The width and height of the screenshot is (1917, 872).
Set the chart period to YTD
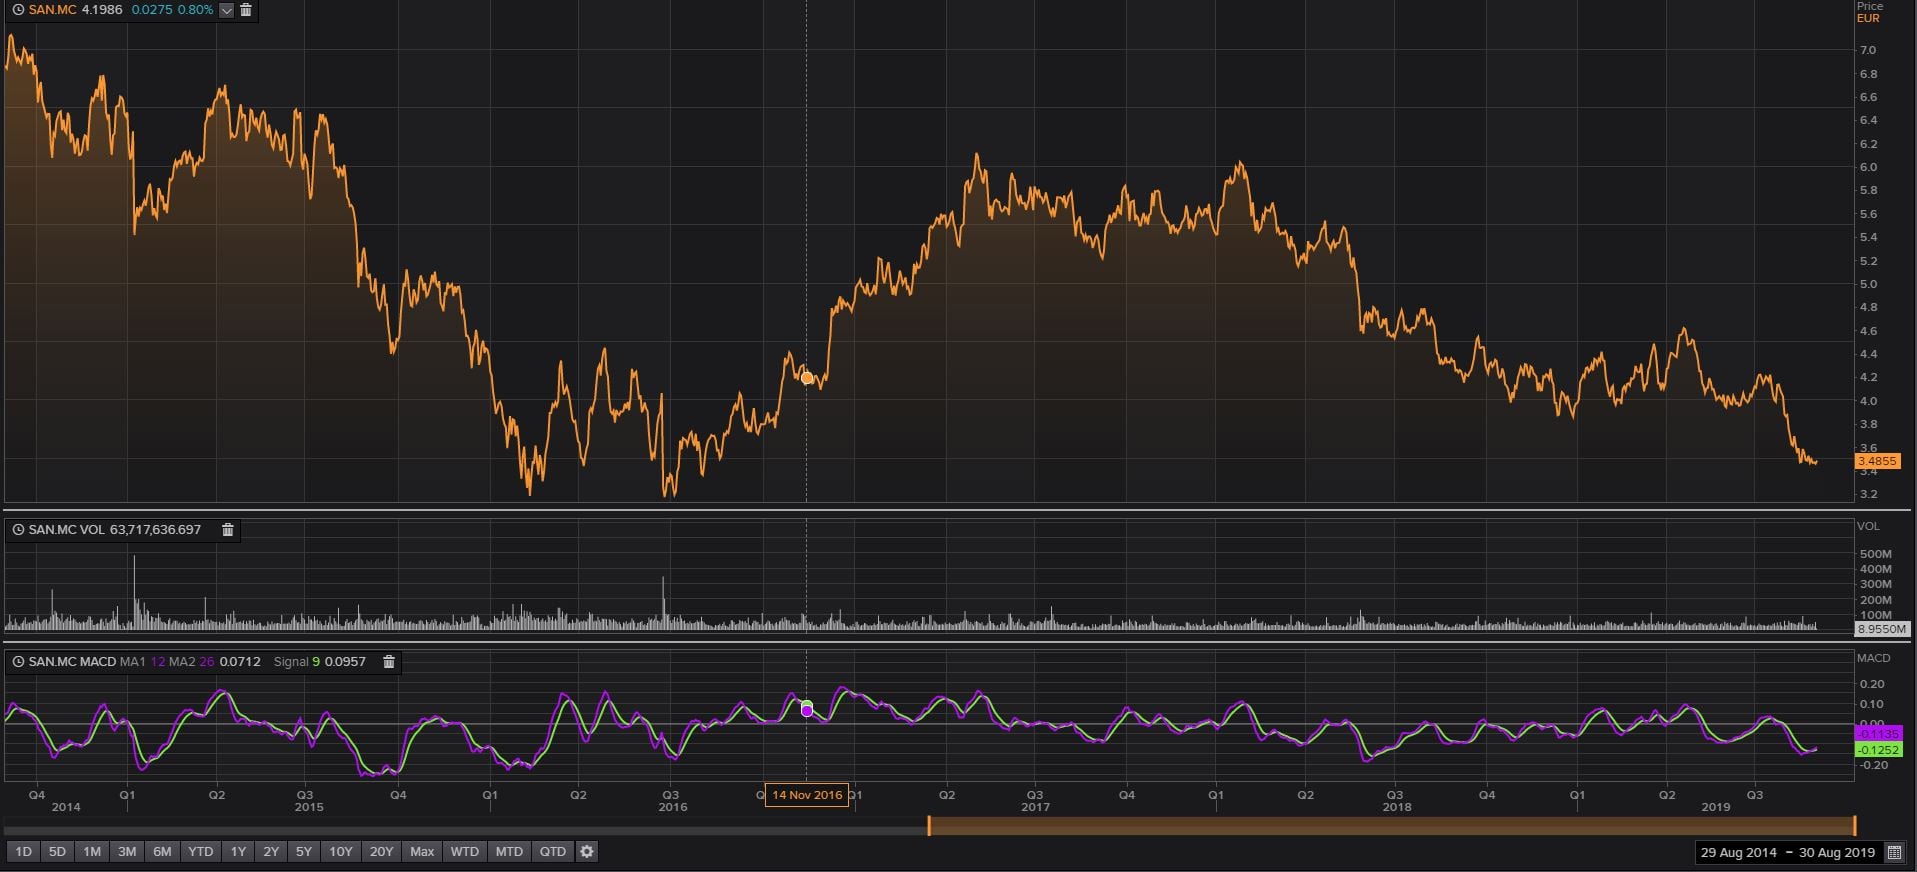(201, 852)
